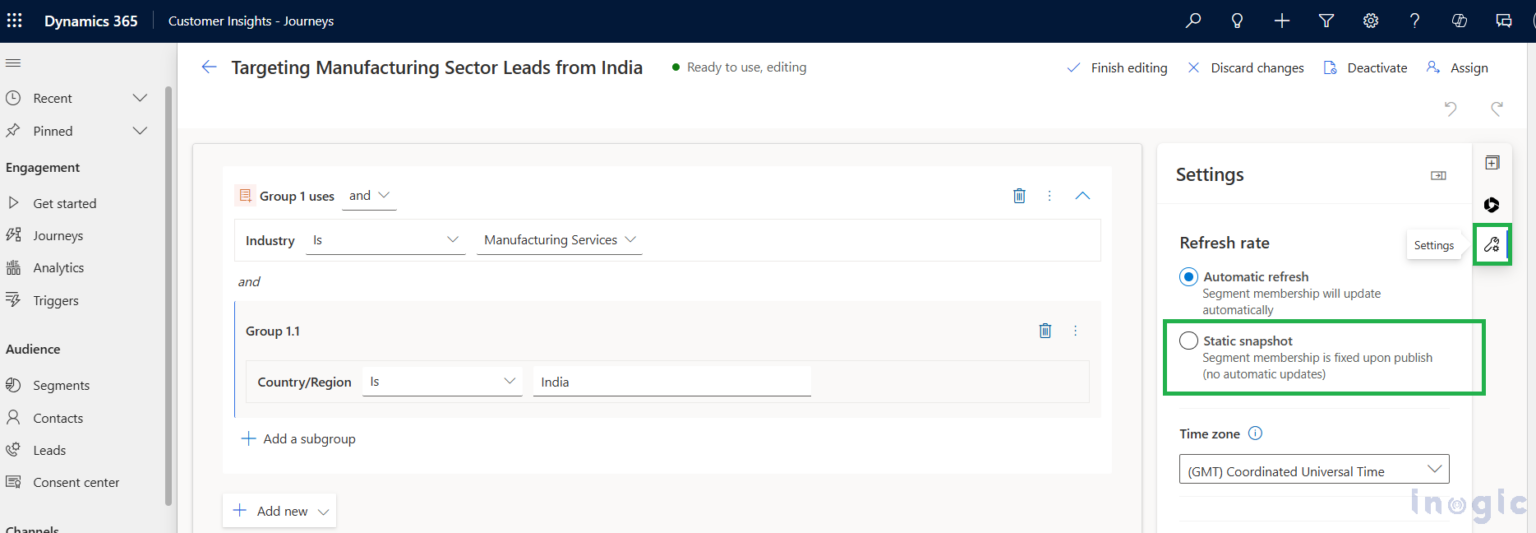
Task: Open Segments in the navigation
Action: tap(61, 385)
